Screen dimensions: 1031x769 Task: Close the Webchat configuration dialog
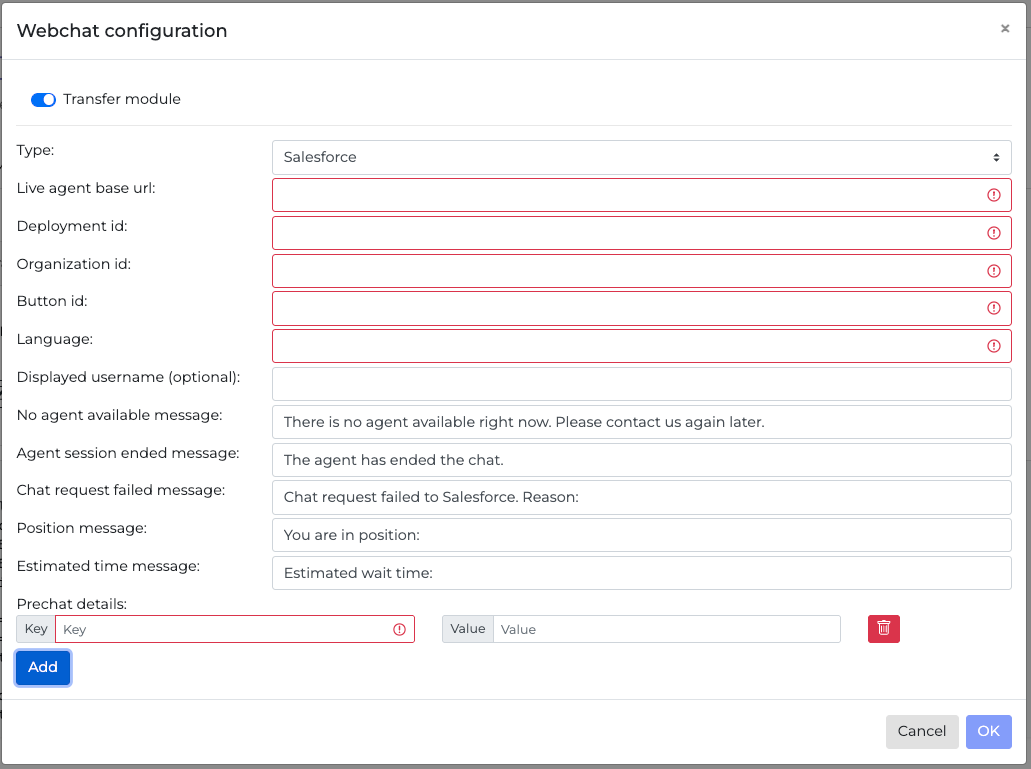pos(1004,29)
